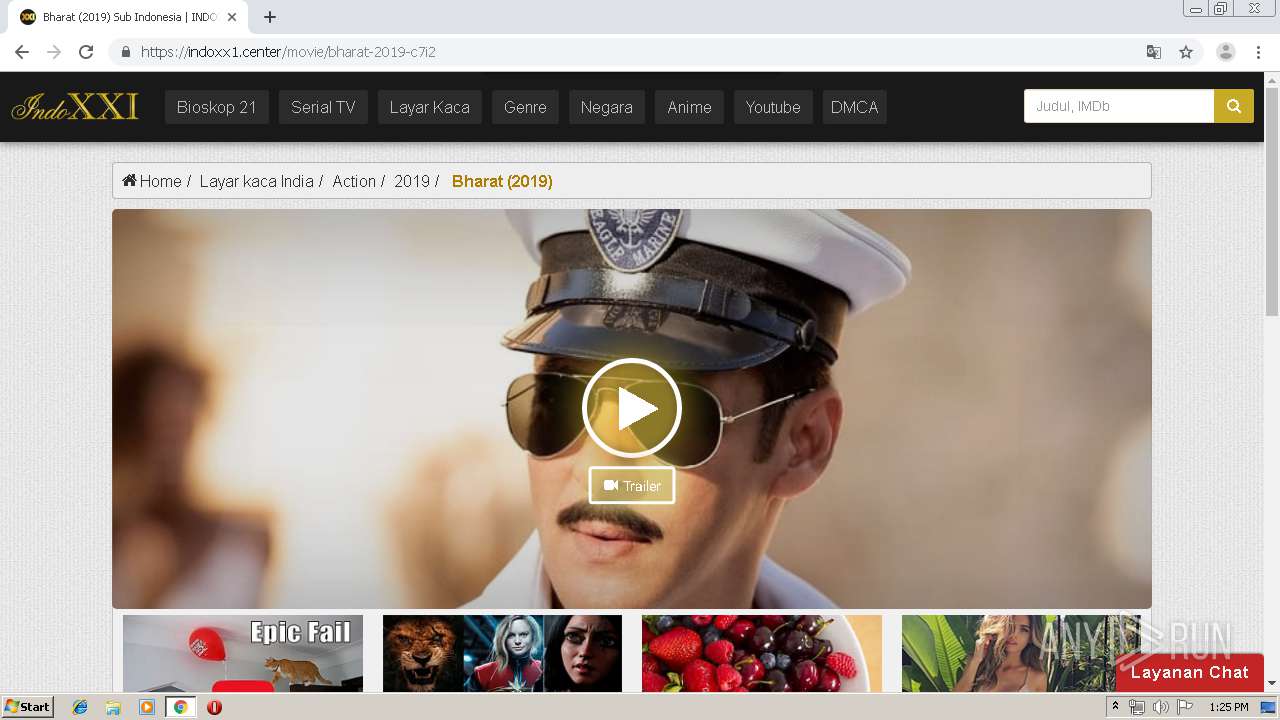1280x720 pixels.
Task: Open DMCA page
Action: tap(855, 107)
